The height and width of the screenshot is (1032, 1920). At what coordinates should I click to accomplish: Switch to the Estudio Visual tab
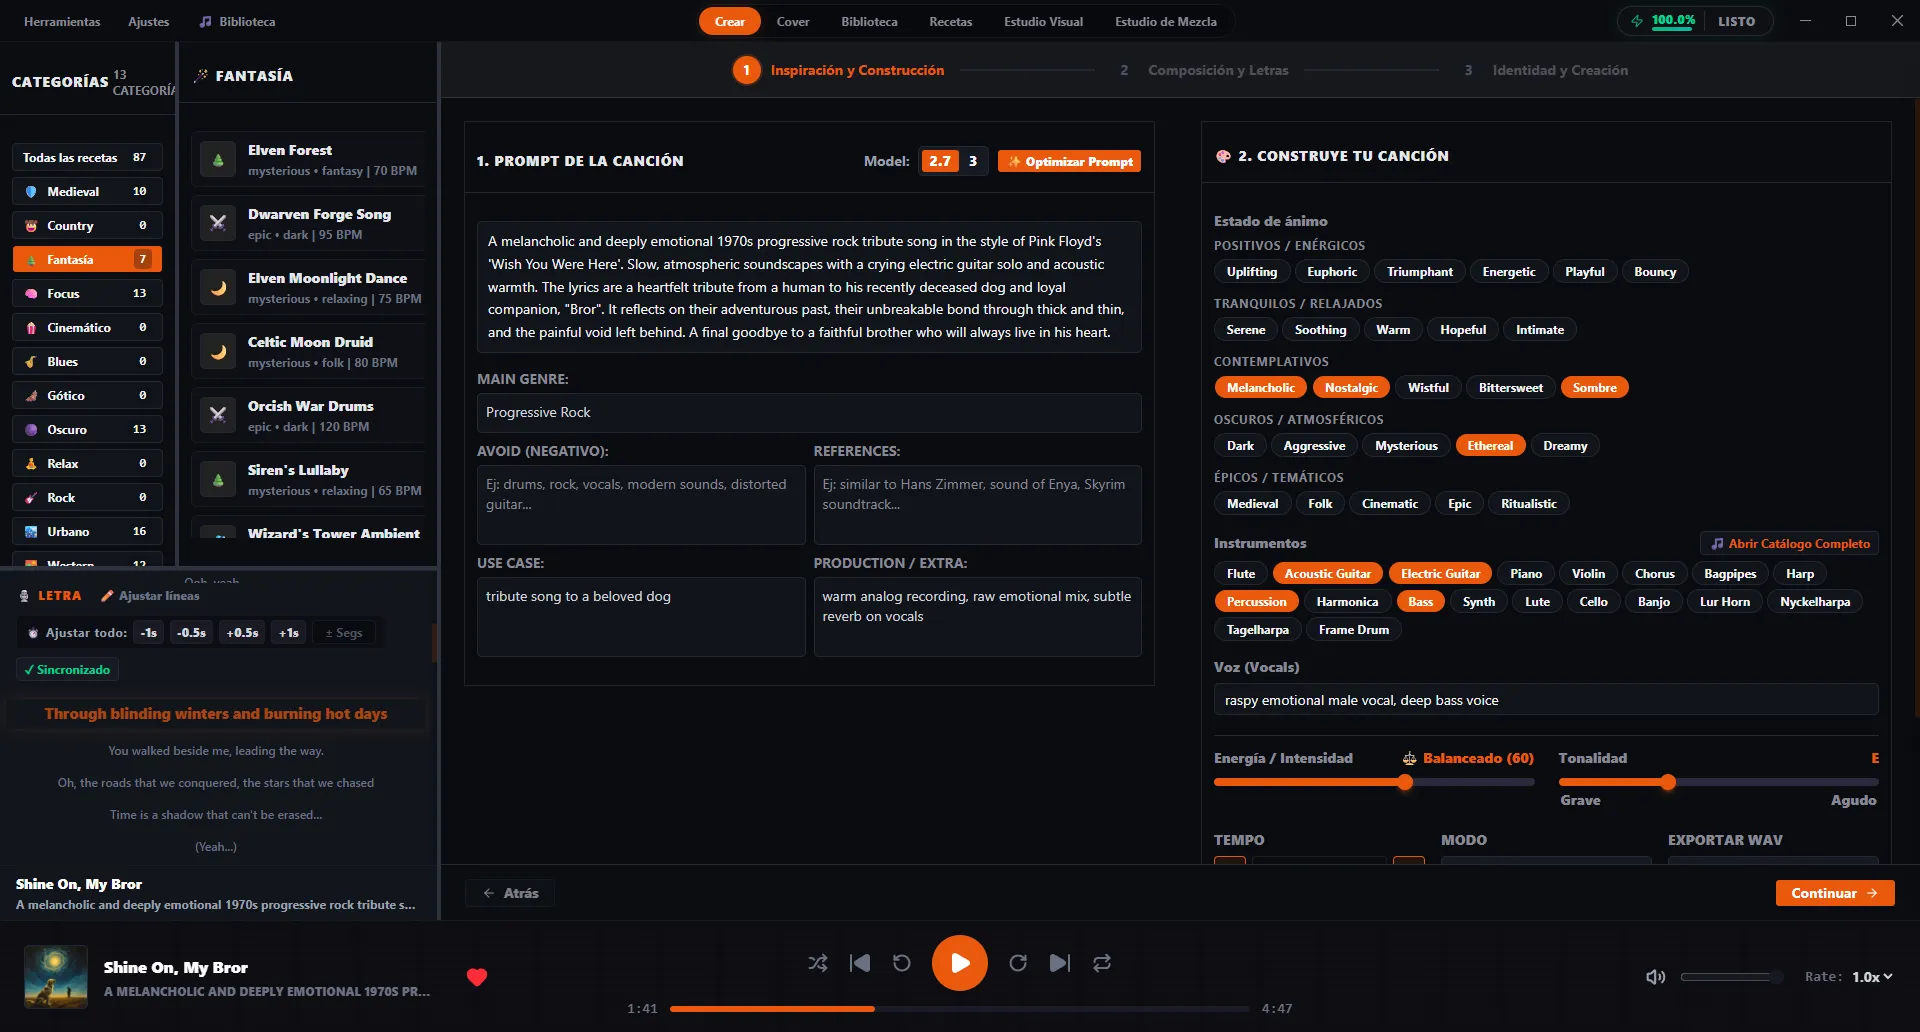1043,21
